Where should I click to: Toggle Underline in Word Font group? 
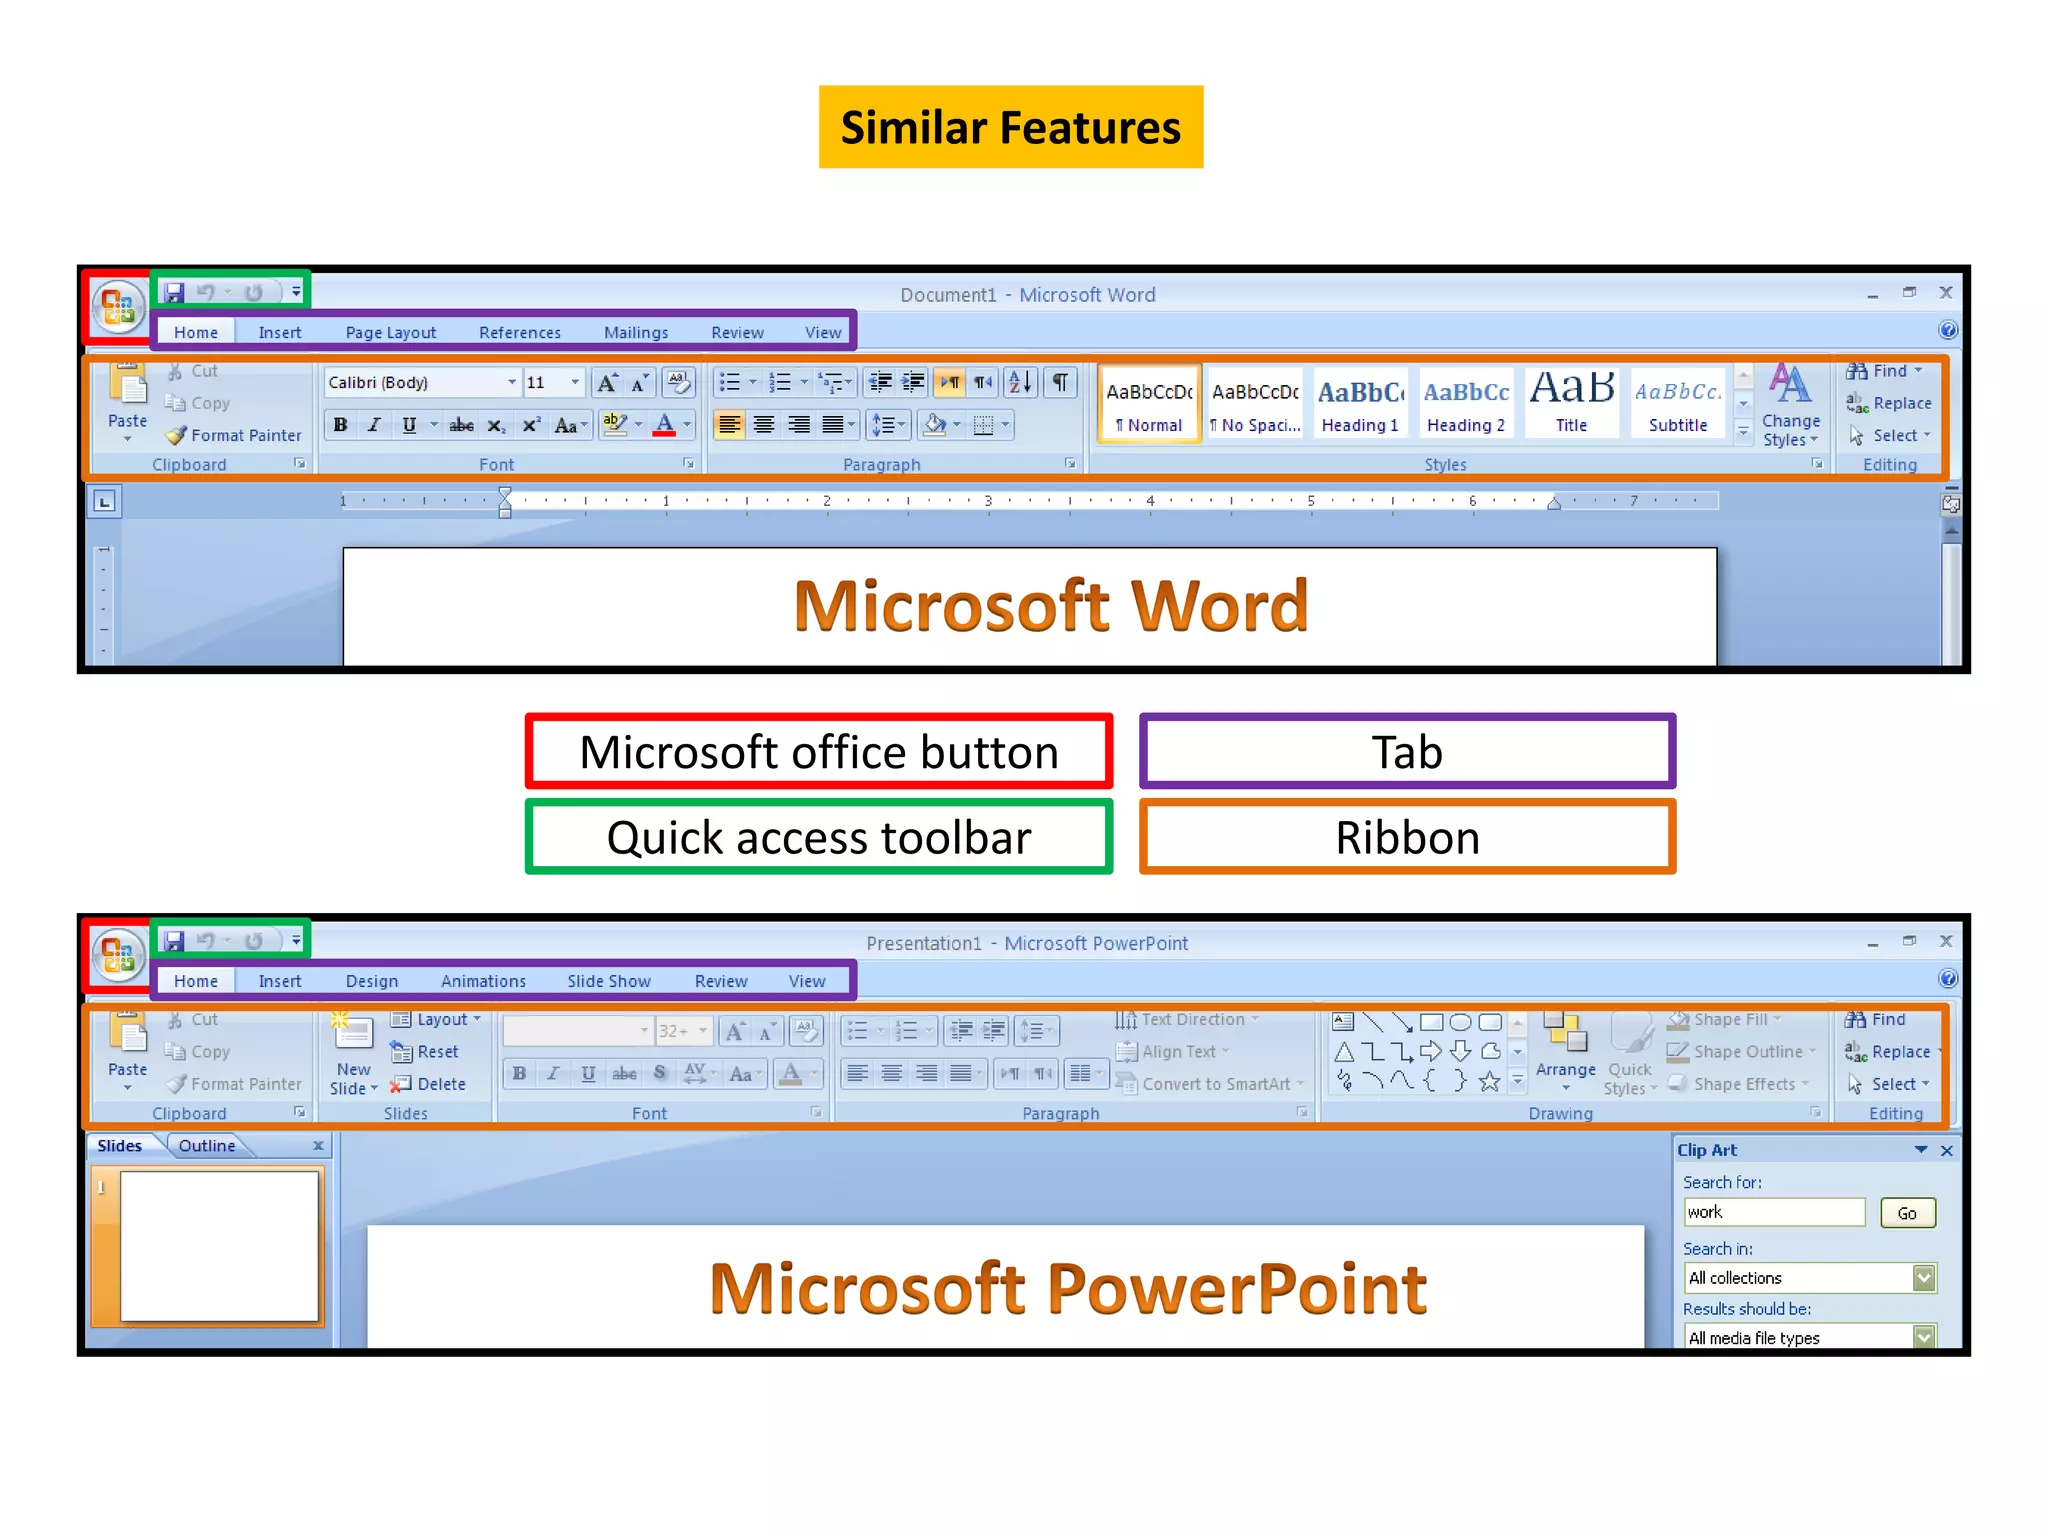(x=409, y=425)
